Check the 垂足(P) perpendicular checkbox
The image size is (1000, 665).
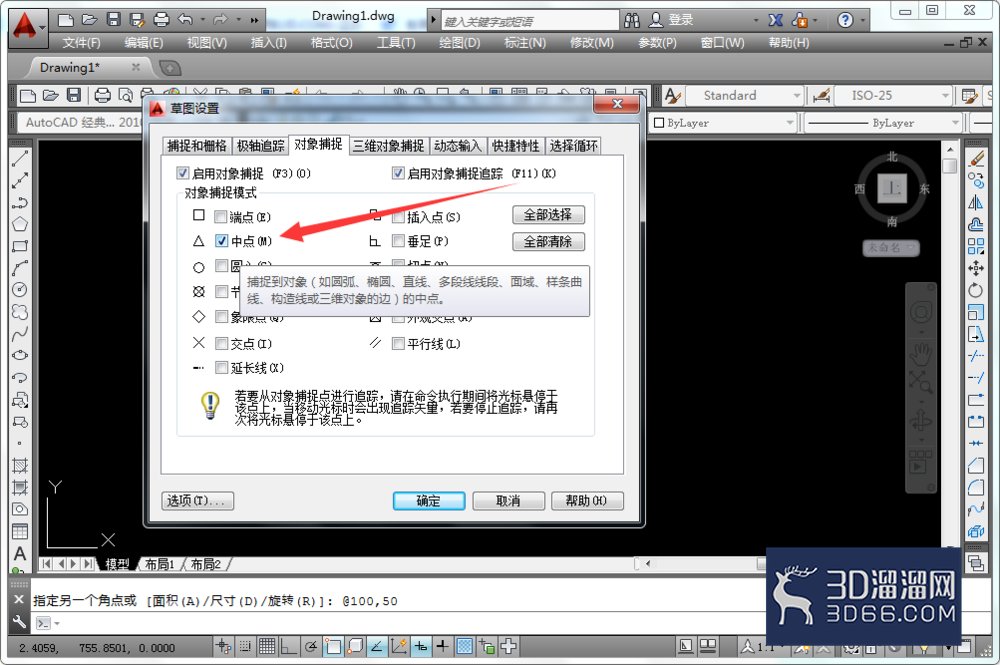tap(398, 240)
